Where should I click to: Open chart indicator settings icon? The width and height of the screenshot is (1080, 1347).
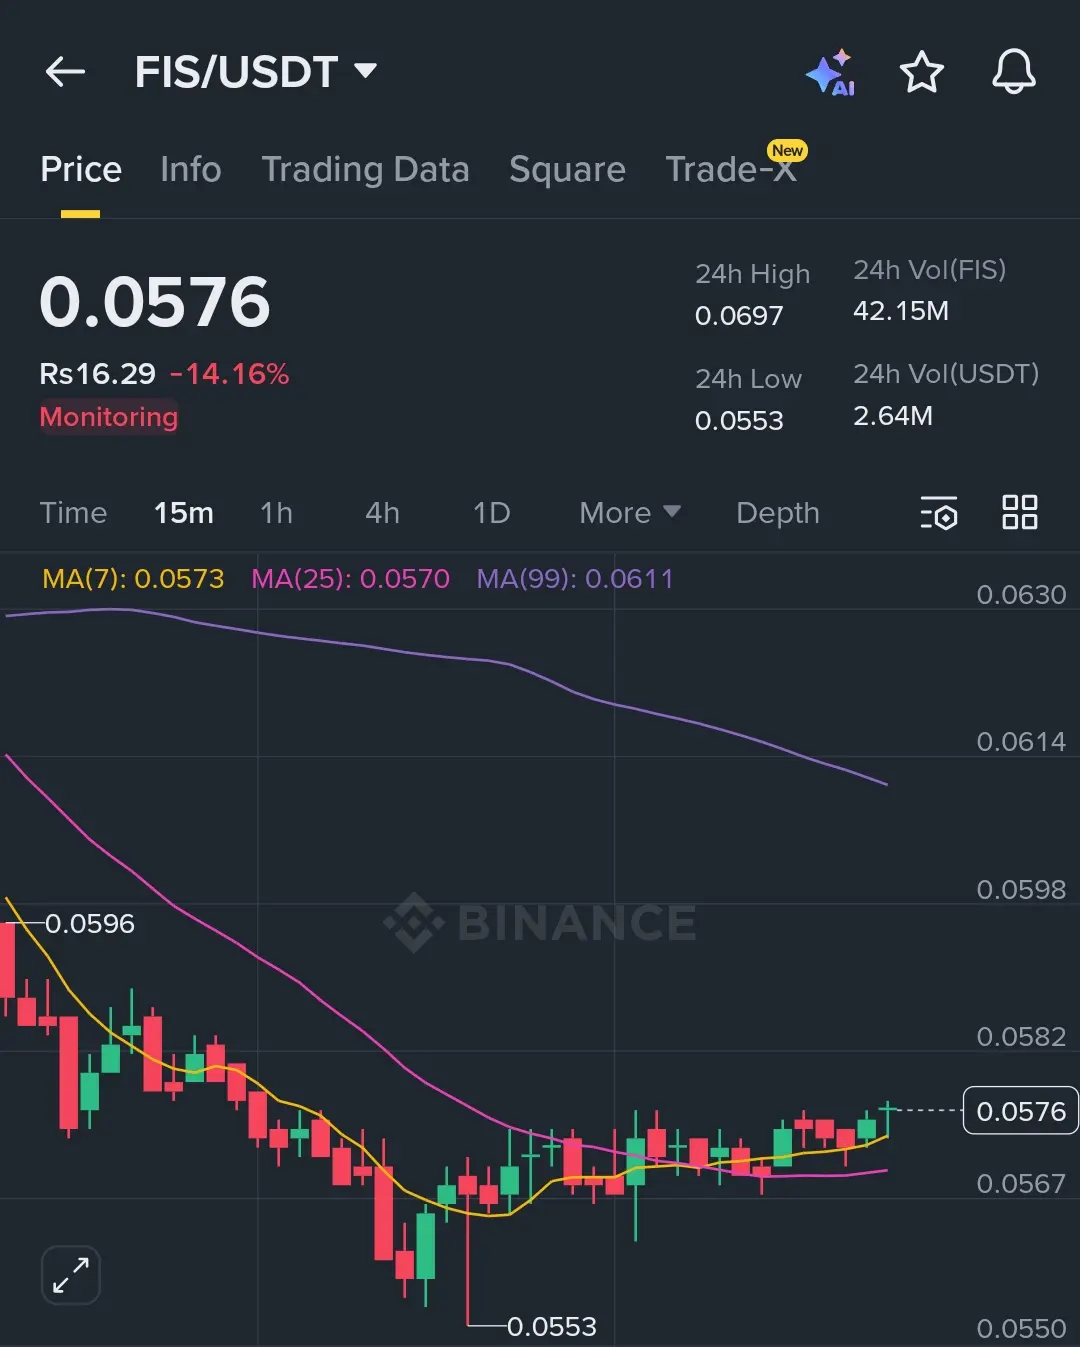click(938, 513)
